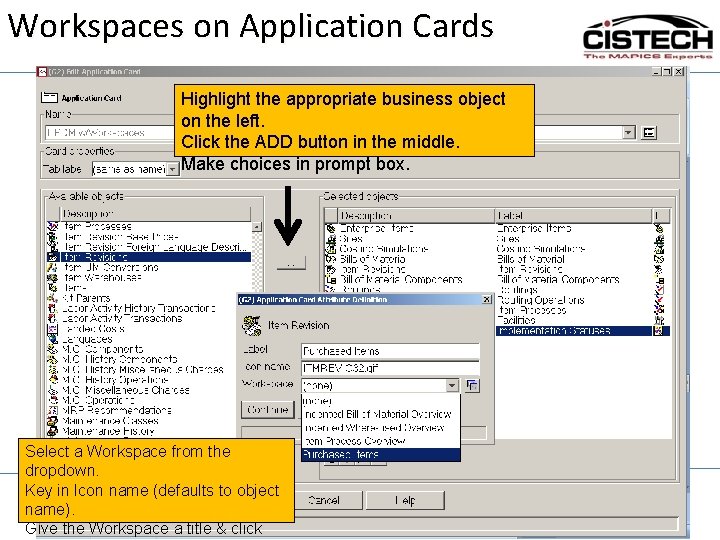Click the Item Revision icon in attribute dialog

[x=252, y=326]
